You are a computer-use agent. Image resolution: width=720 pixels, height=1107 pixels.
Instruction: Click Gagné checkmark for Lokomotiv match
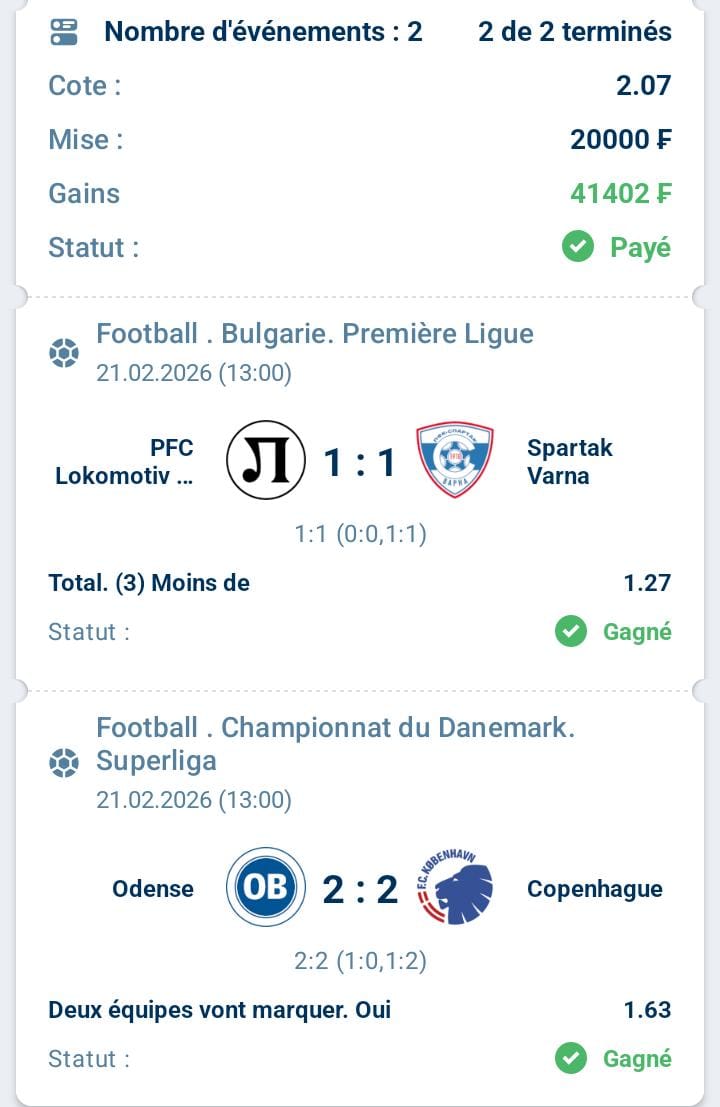click(x=571, y=632)
